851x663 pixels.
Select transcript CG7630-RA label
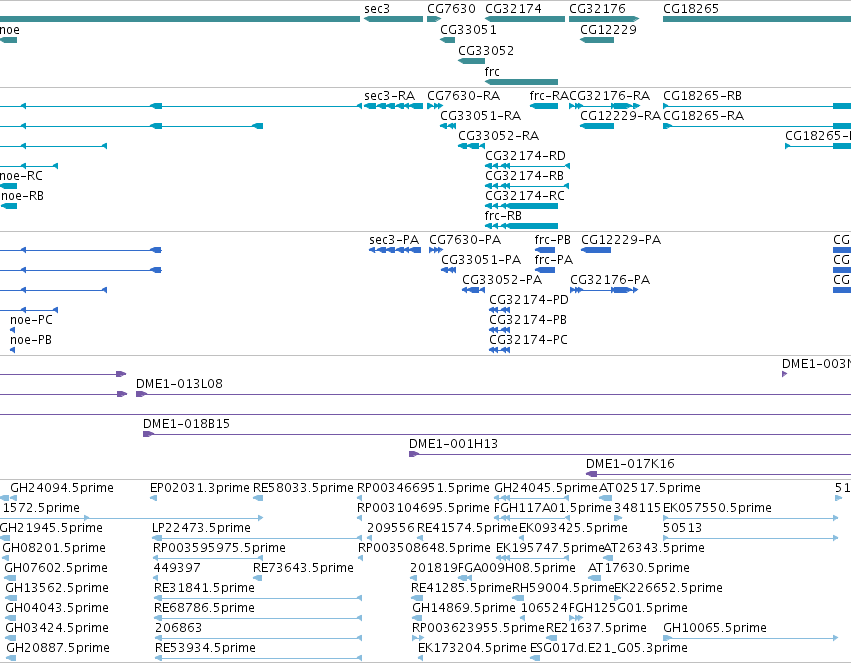(x=463, y=95)
